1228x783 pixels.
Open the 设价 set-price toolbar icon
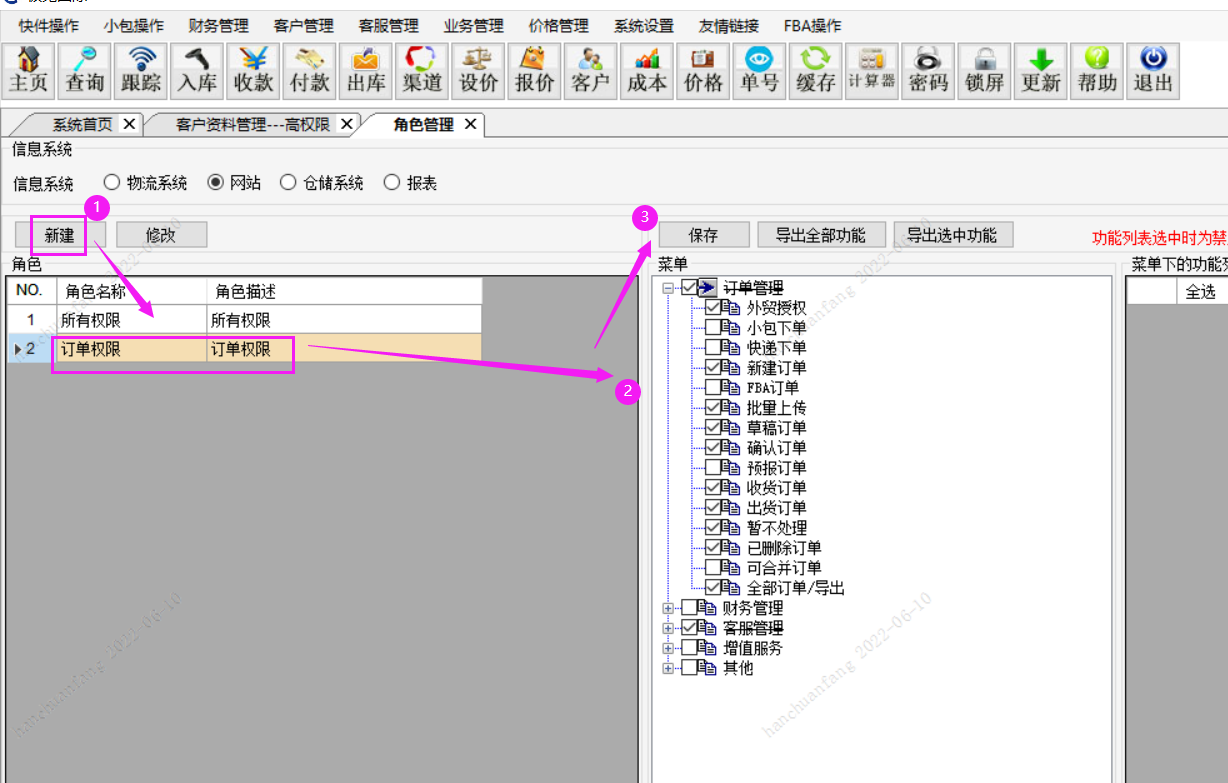(478, 71)
